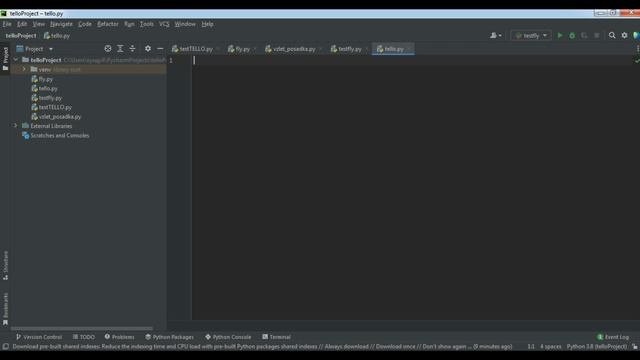Open Python 3.8 interpreter selector
640x360 pixels.
coord(597,347)
